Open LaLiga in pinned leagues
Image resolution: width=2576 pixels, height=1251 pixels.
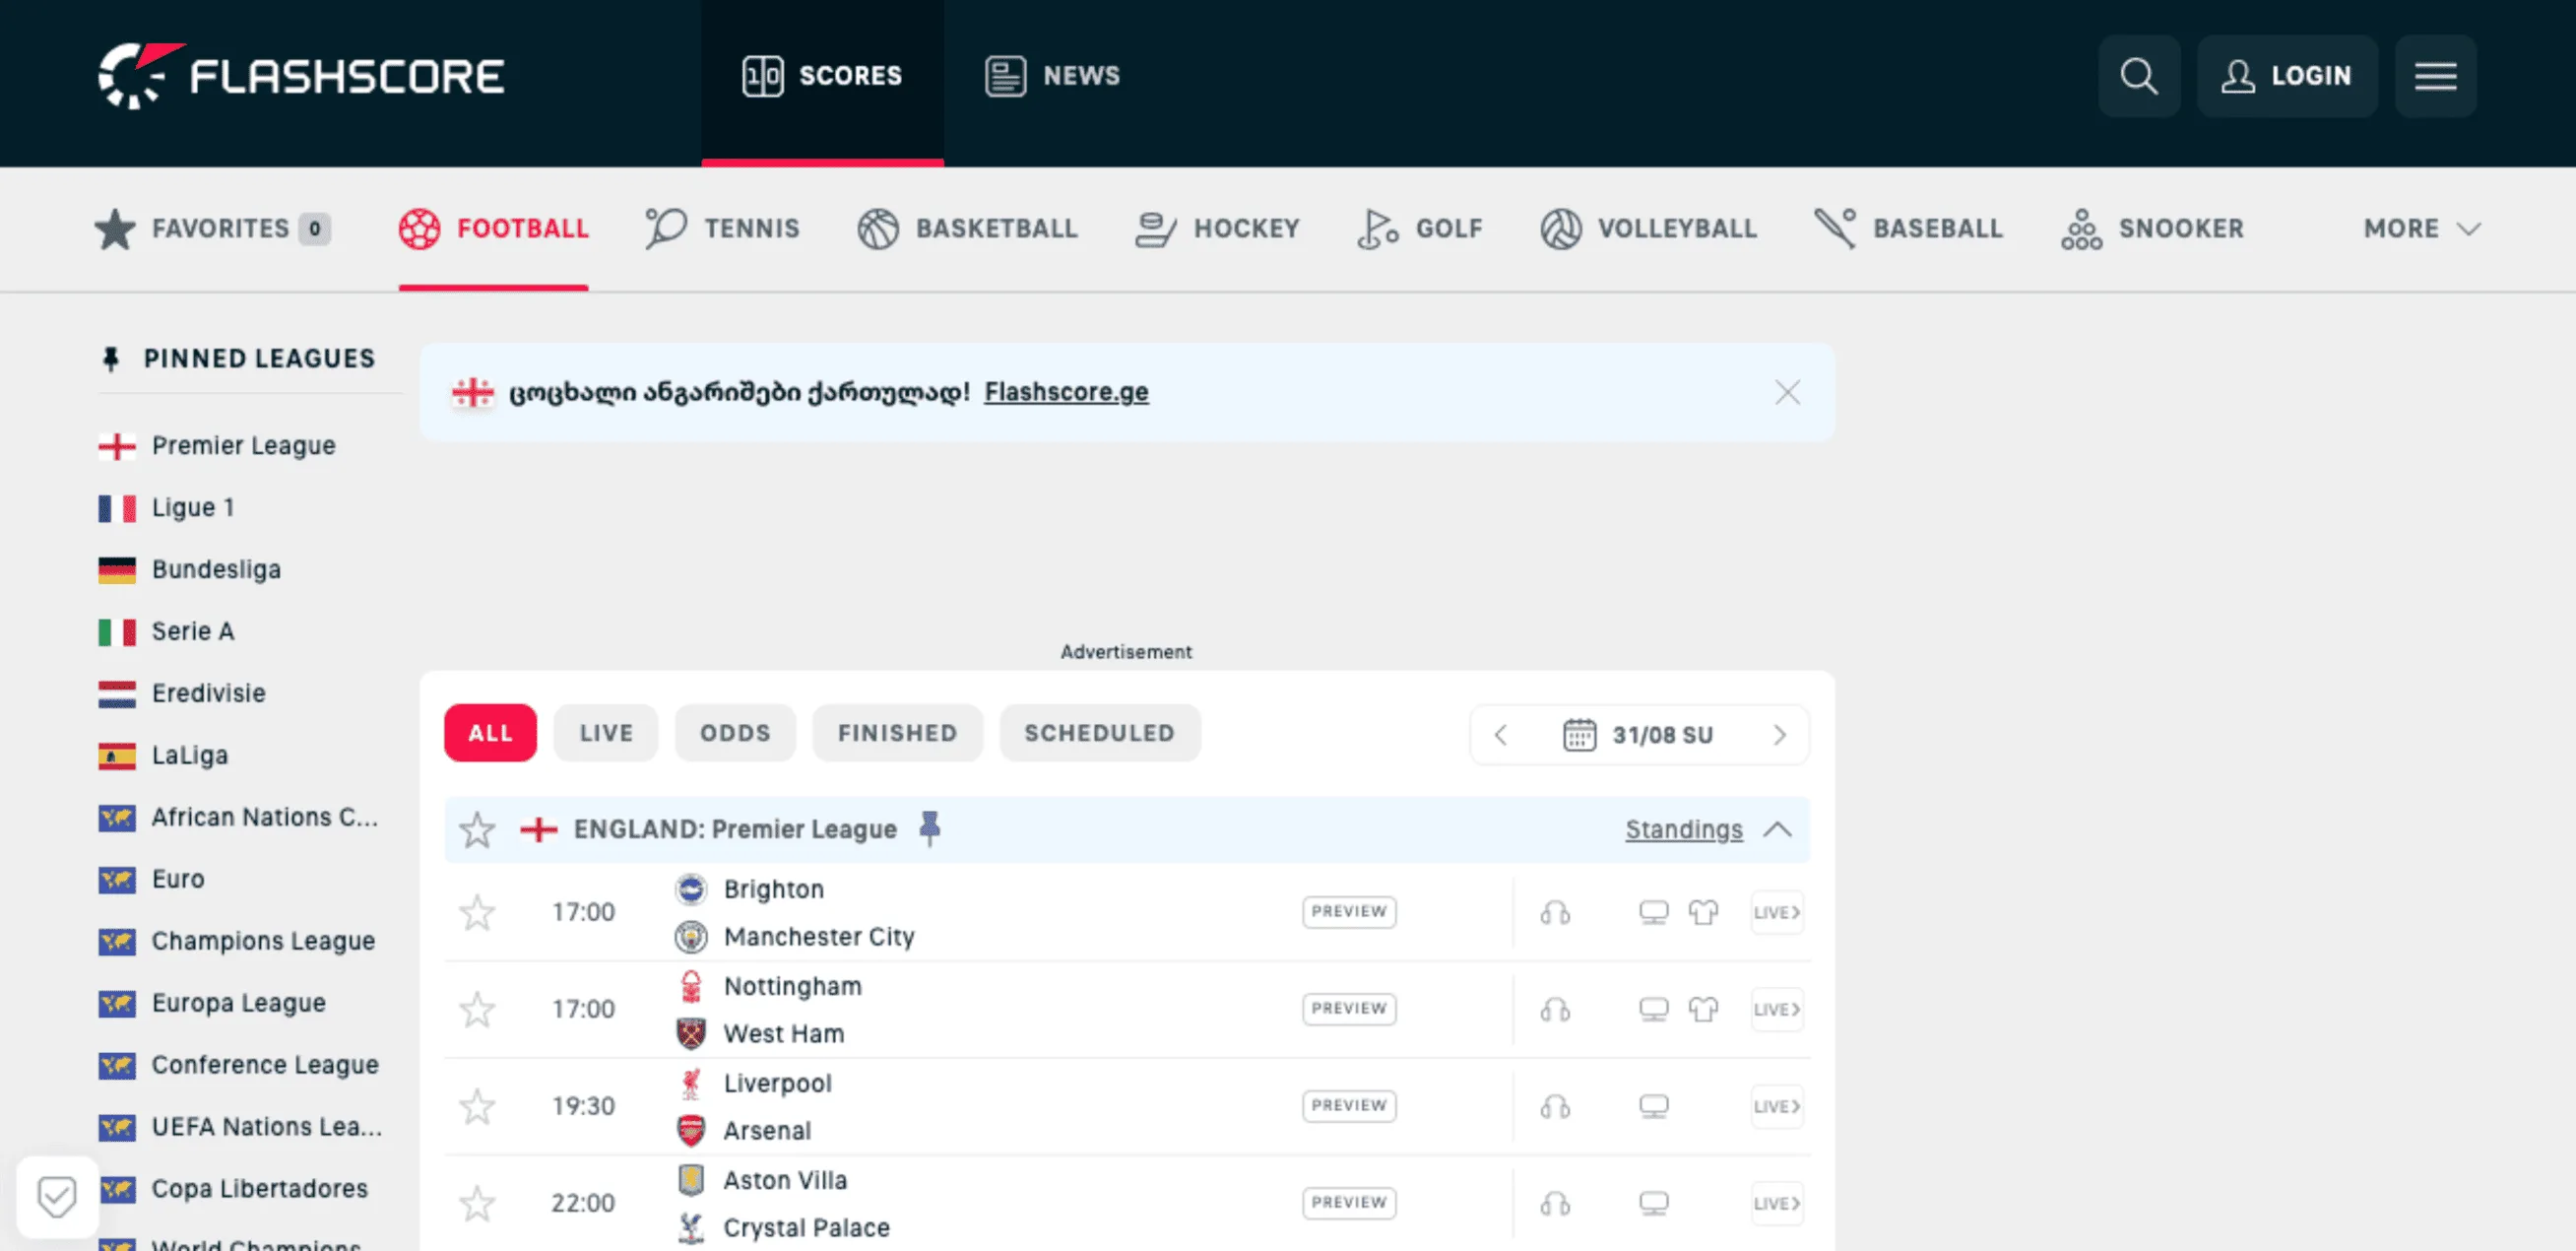click(x=164, y=756)
